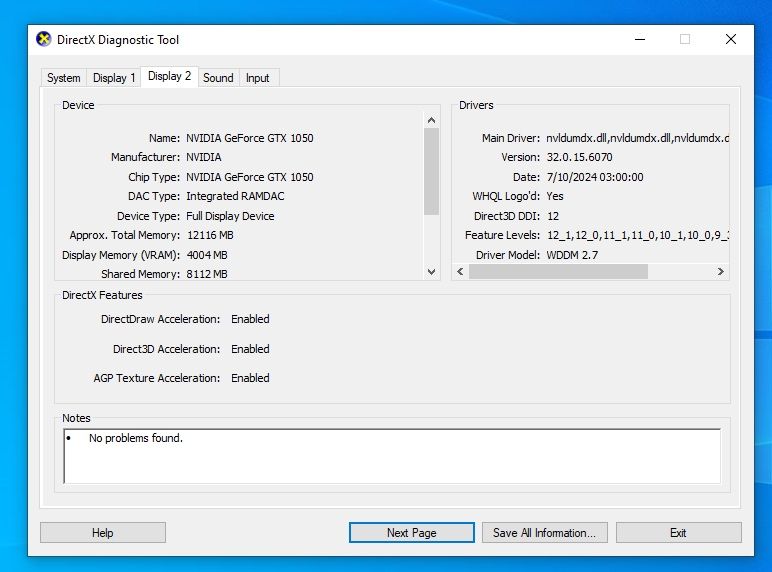Click the Direct3D DDI value 12
This screenshot has height=572, width=772.
click(x=553, y=216)
